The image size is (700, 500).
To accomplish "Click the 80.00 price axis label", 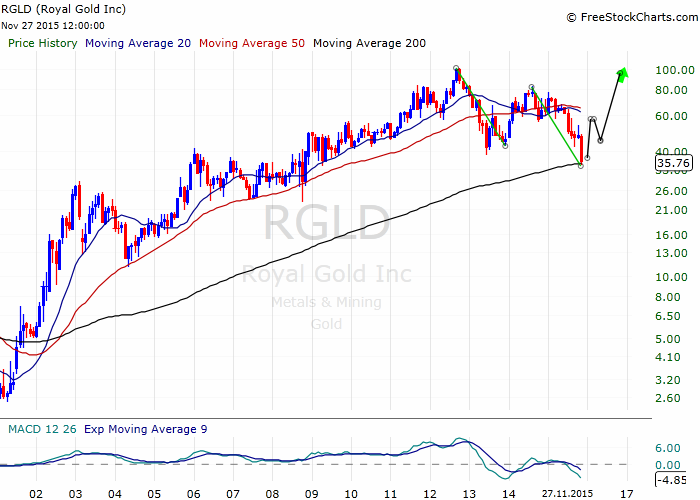I will click(671, 90).
